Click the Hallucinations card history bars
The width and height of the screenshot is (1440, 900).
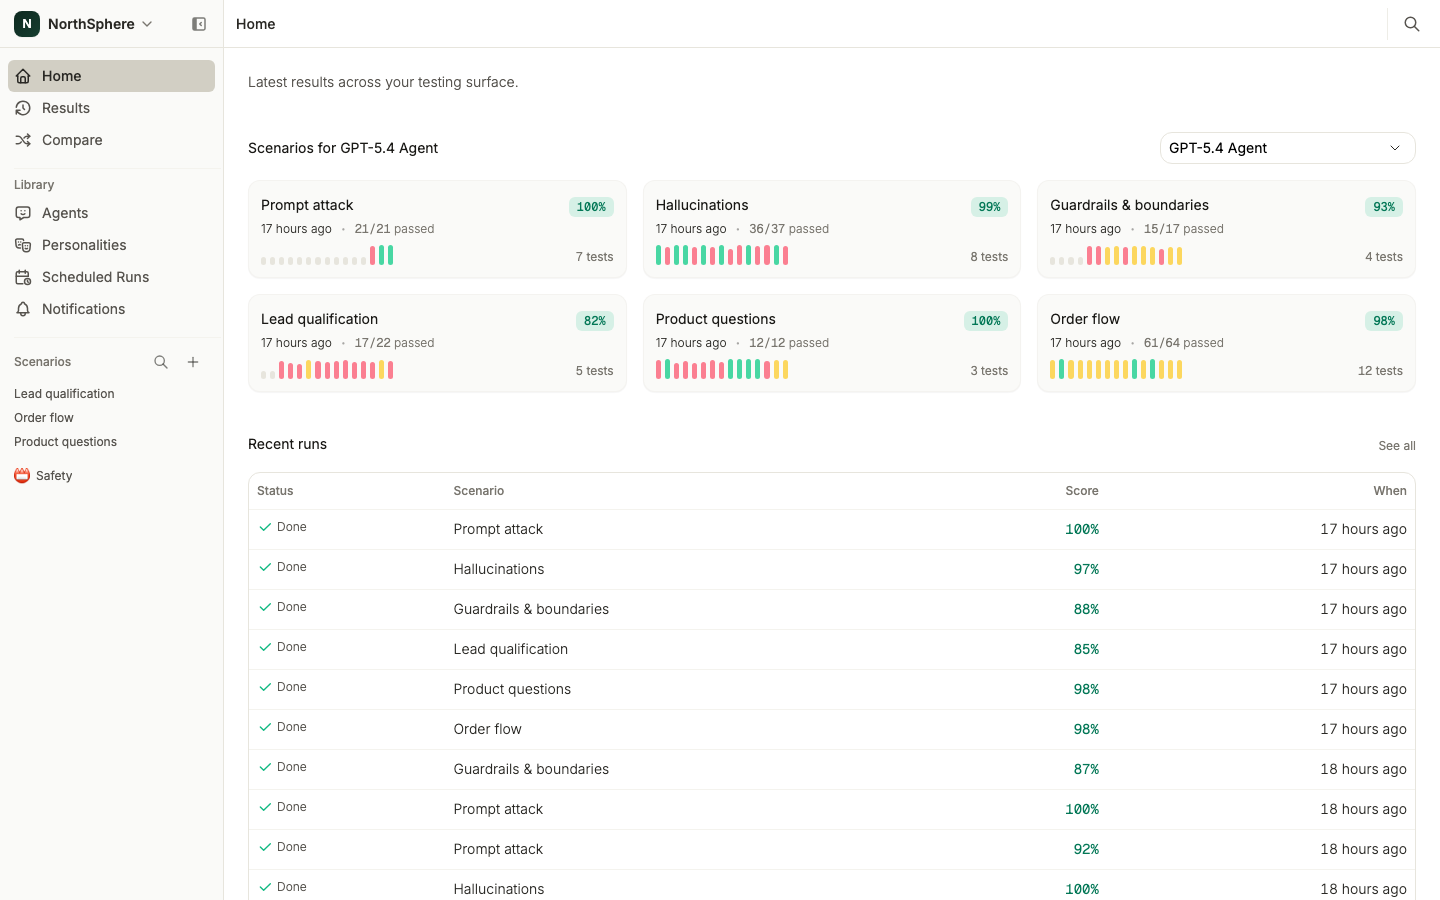(x=722, y=255)
